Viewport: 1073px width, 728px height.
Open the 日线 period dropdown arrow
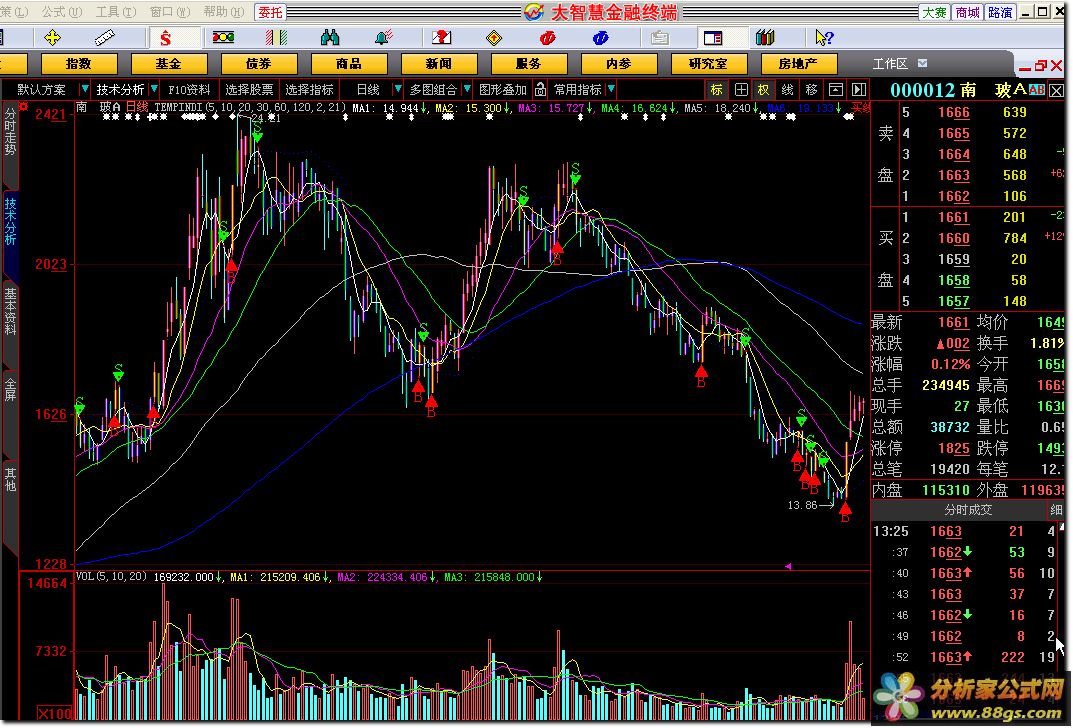click(x=398, y=90)
